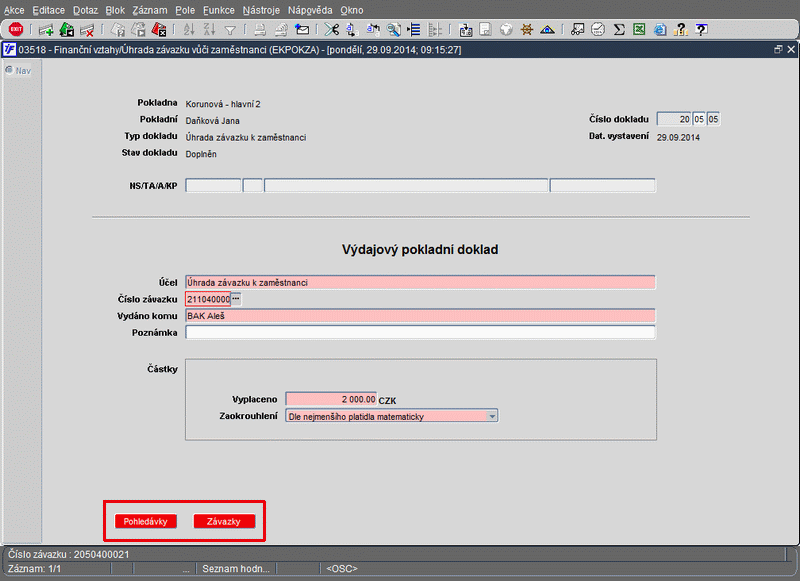
Task: Click the Internet Explorer browser icon
Action: [660, 30]
